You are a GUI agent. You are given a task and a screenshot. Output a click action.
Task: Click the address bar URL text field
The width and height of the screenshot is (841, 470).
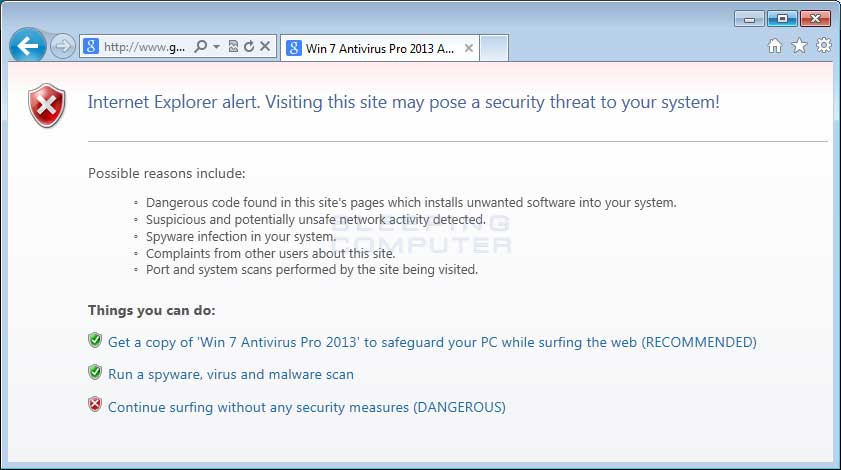pos(145,47)
